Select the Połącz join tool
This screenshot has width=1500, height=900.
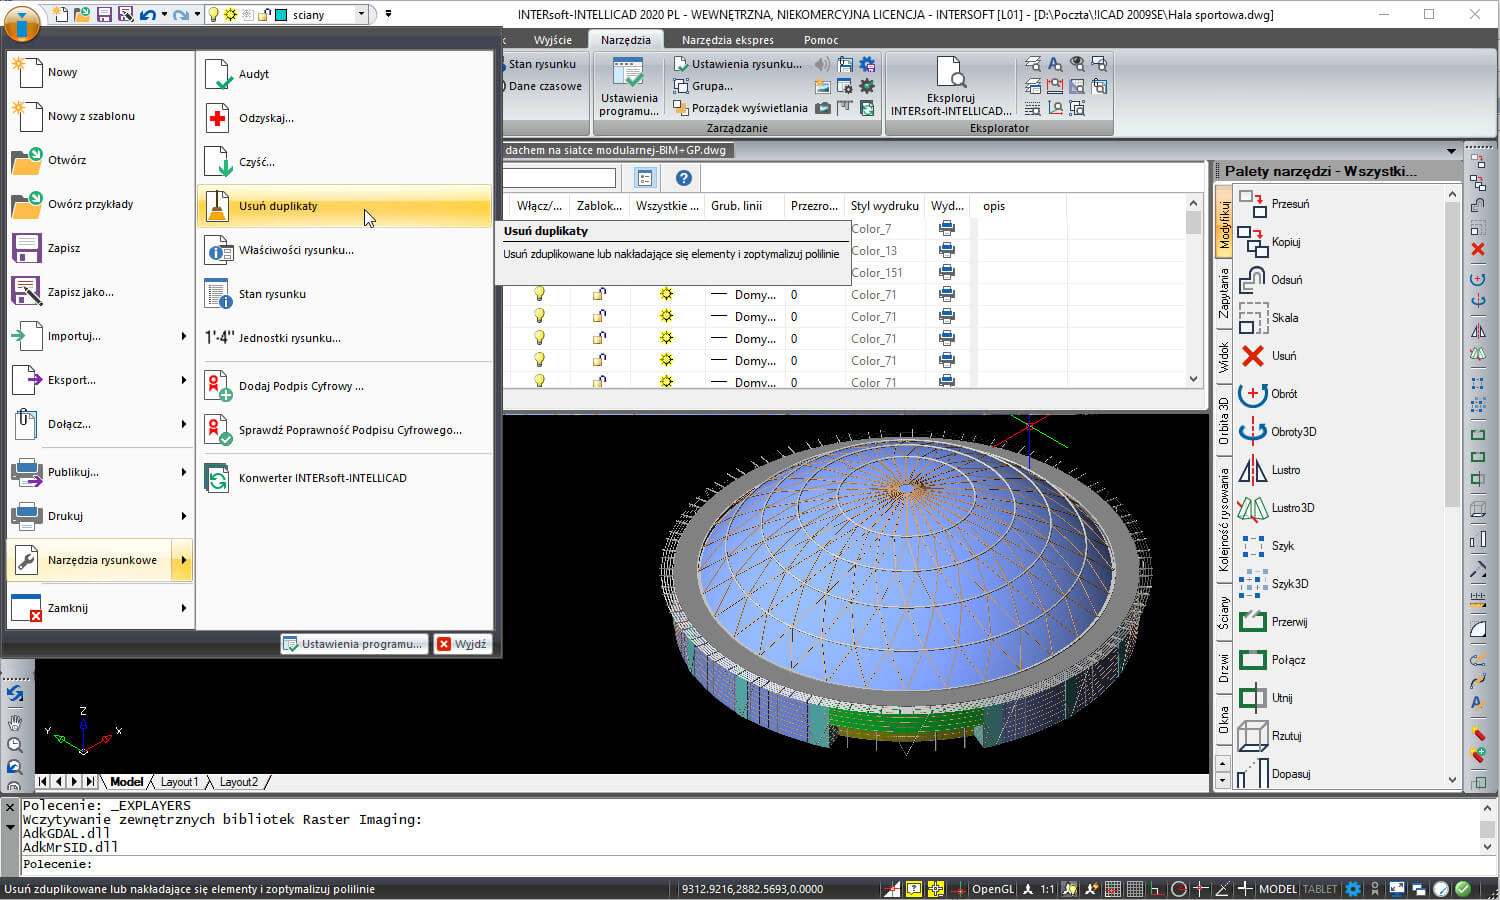[x=1272, y=660]
